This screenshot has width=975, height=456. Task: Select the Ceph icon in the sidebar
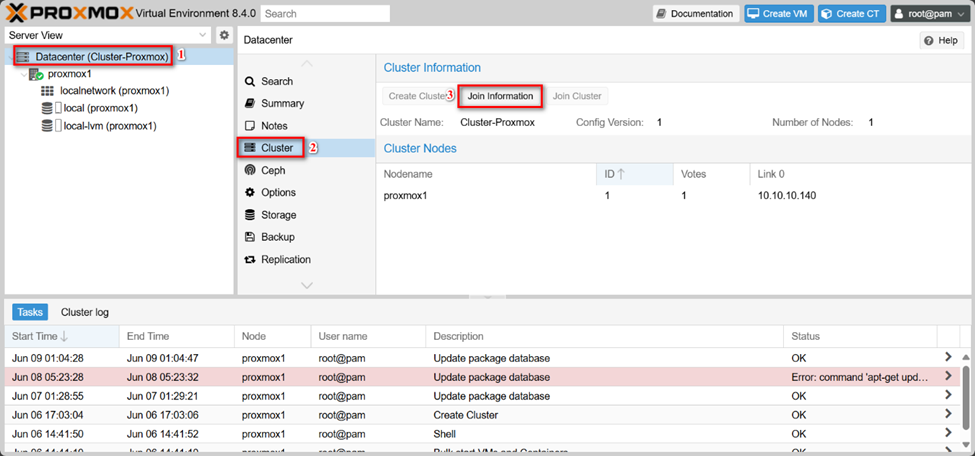click(251, 170)
